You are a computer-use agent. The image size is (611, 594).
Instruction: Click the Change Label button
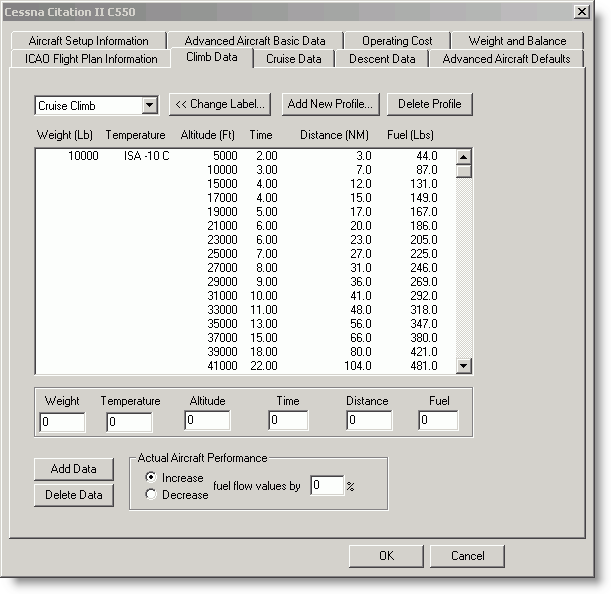220,104
